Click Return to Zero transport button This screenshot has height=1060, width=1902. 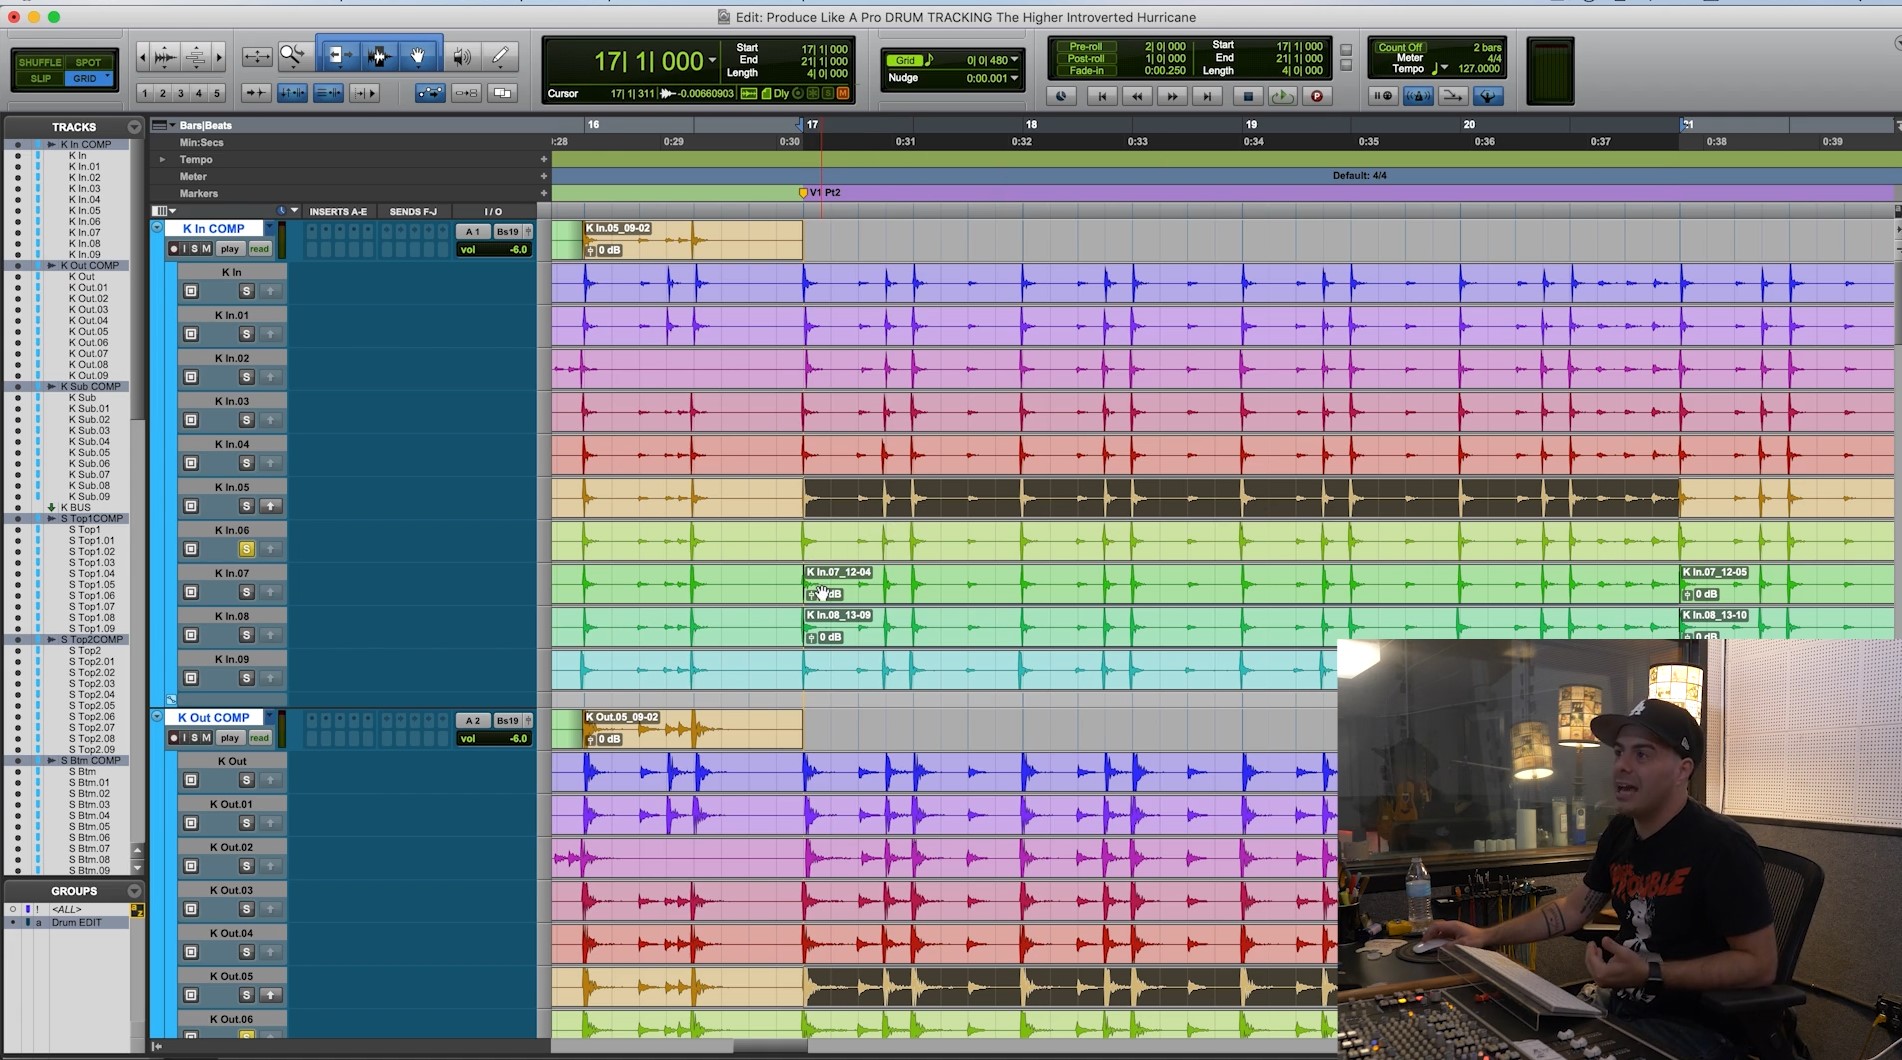(x=1102, y=96)
